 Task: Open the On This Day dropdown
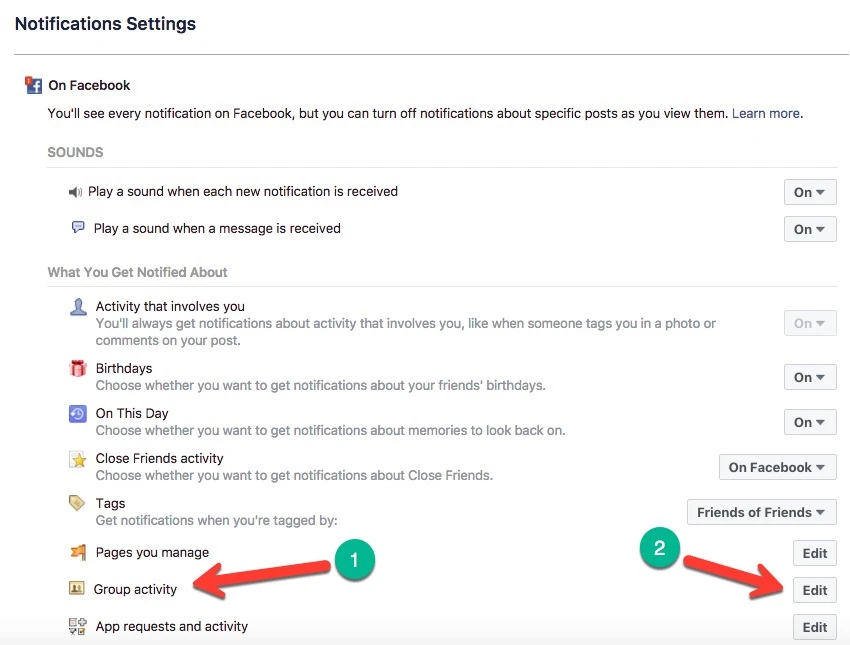click(809, 422)
